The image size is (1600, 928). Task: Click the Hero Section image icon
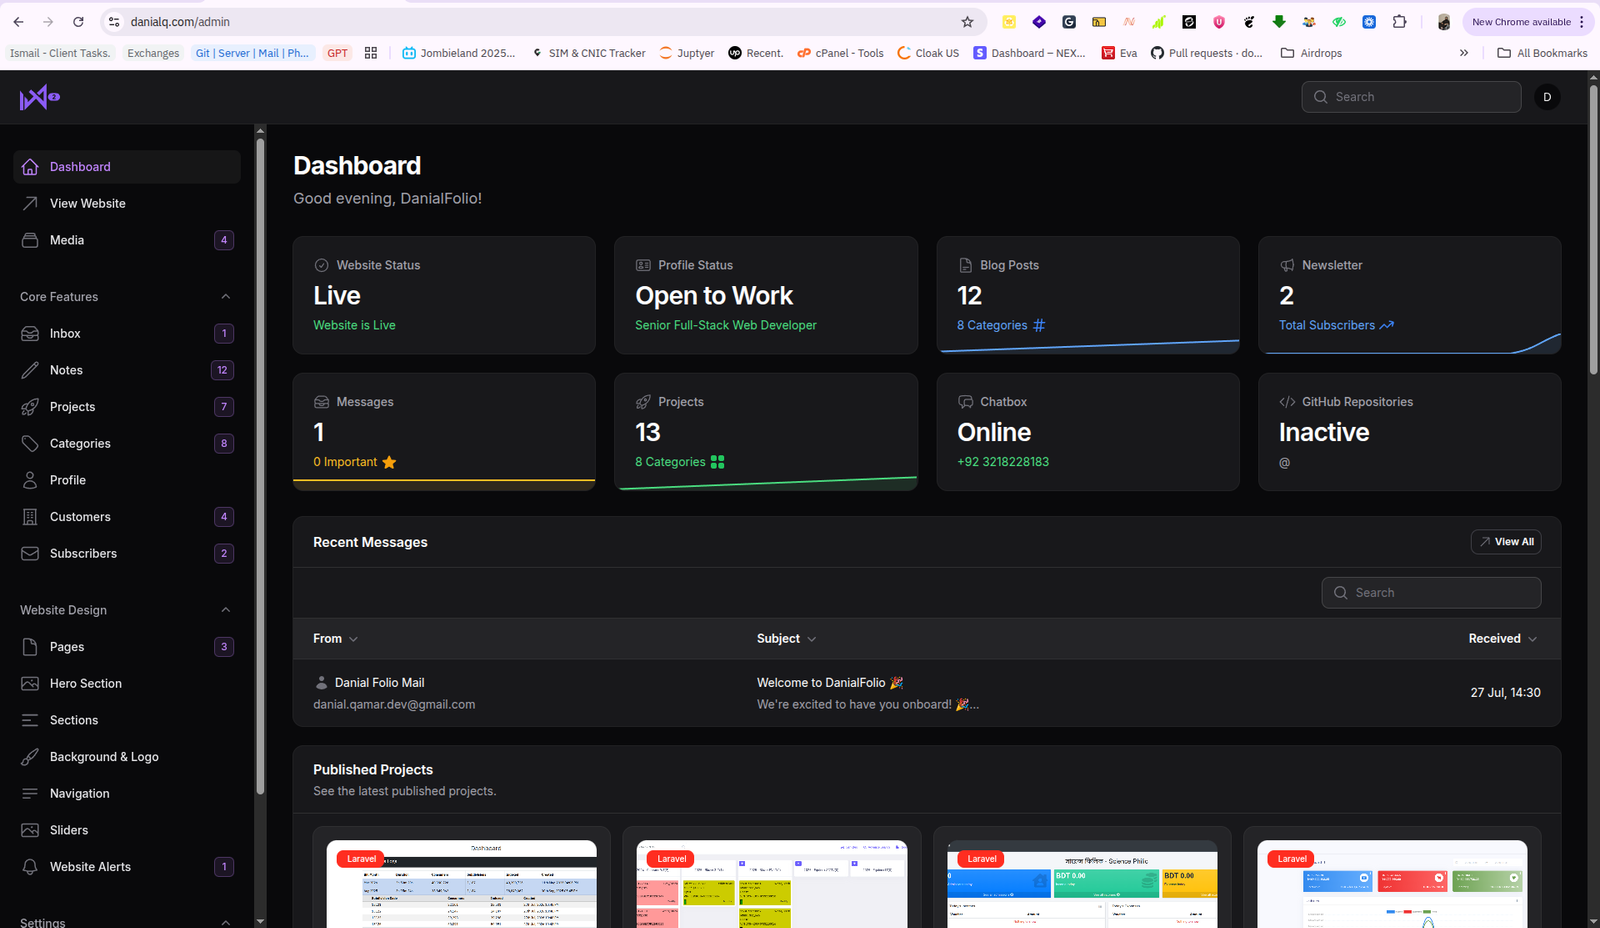click(x=30, y=683)
